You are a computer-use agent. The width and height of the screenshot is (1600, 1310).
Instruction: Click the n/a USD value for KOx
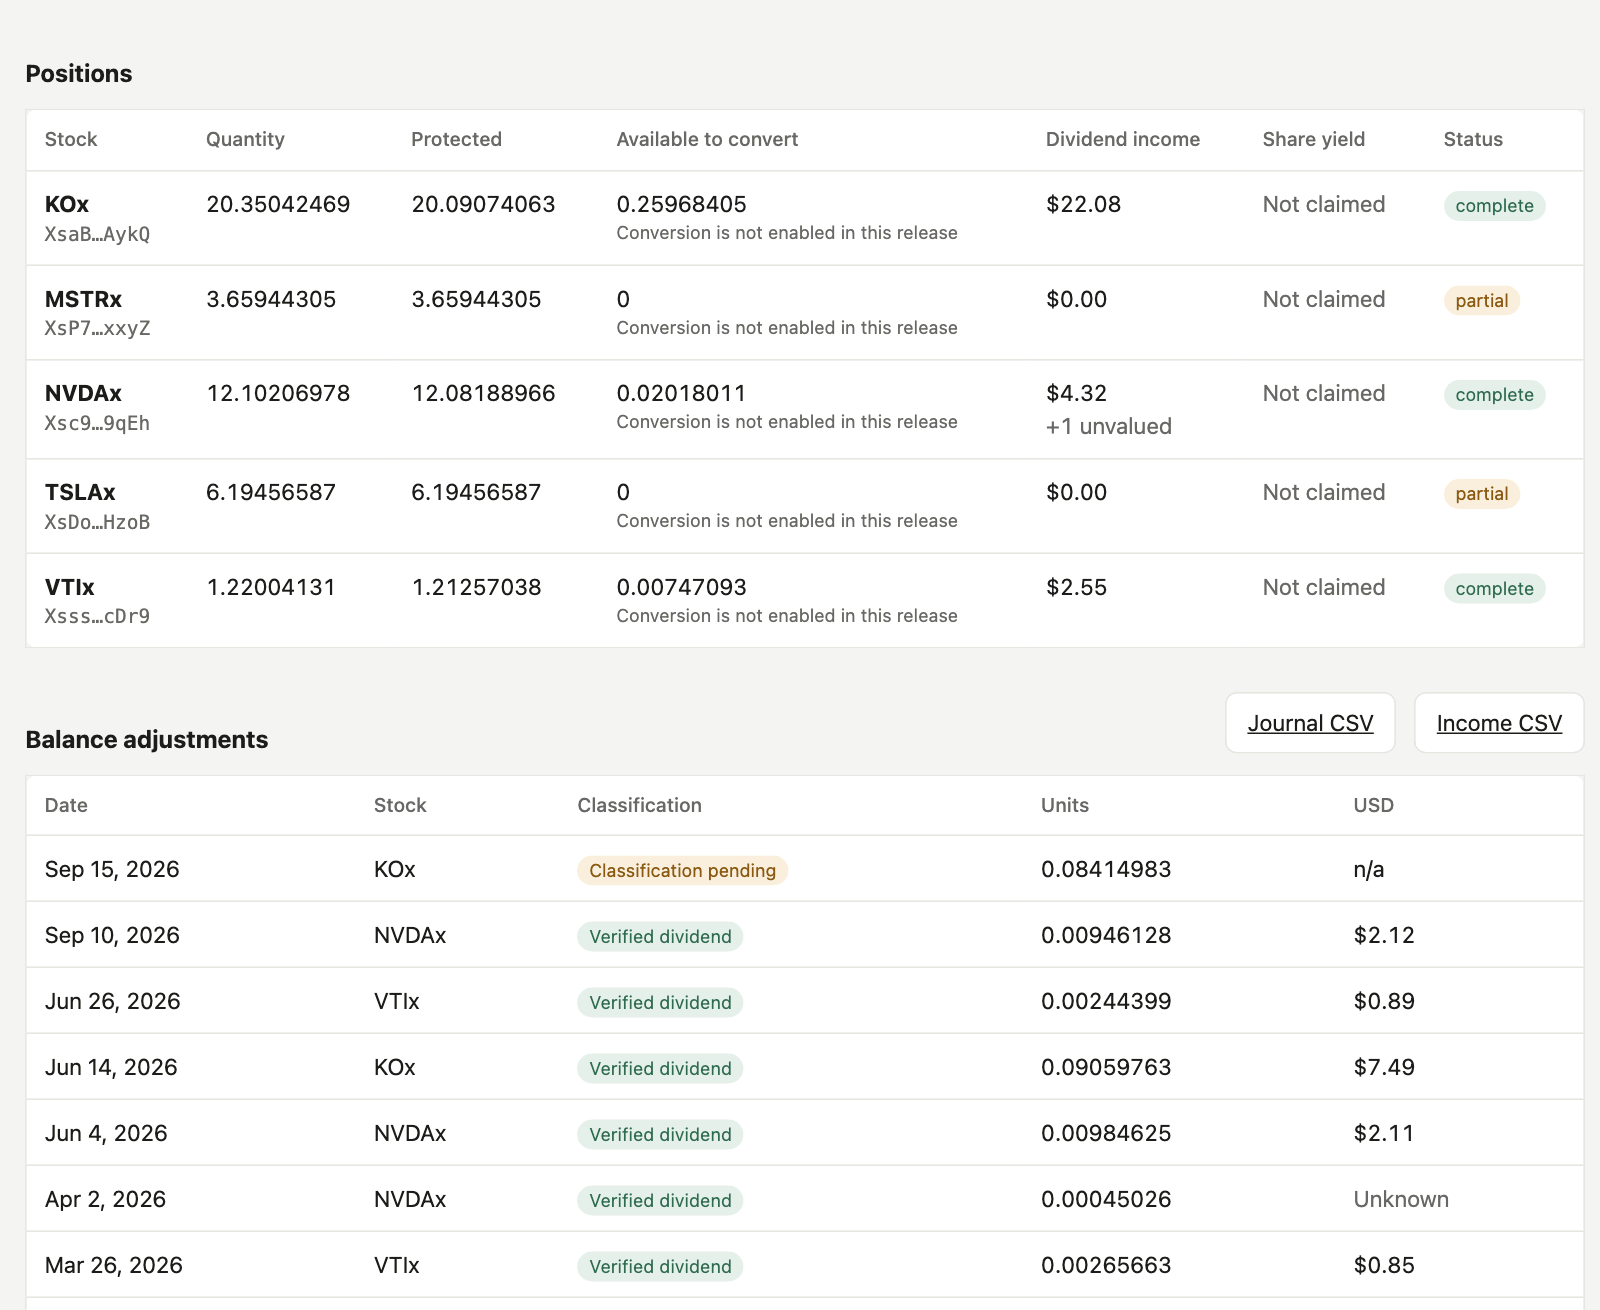(1368, 869)
